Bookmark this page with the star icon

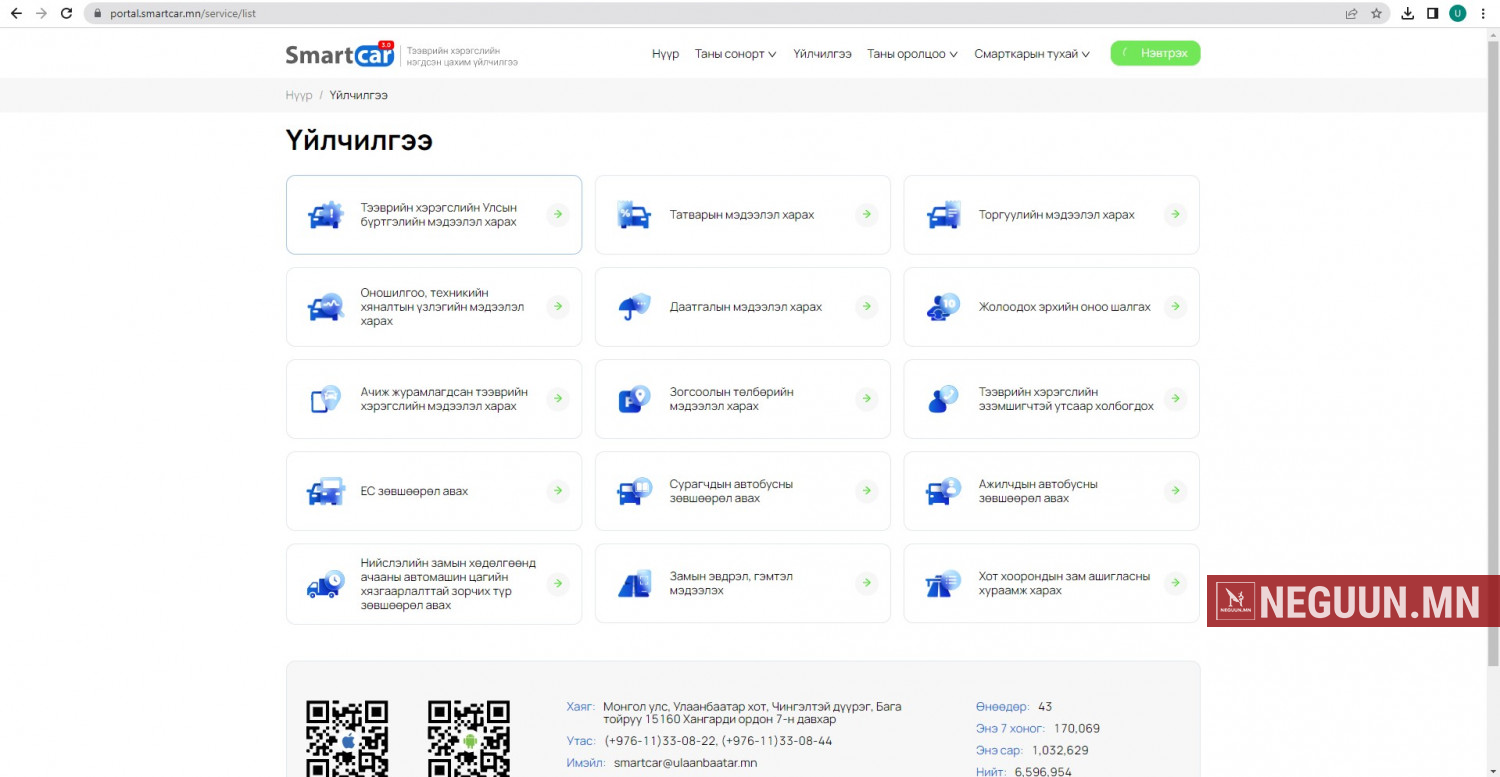click(x=1376, y=14)
